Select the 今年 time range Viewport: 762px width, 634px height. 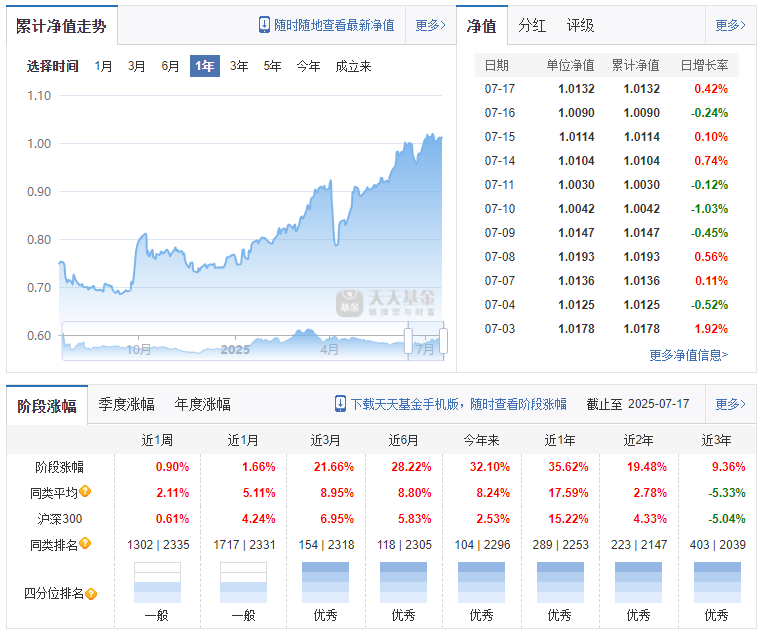click(x=308, y=66)
